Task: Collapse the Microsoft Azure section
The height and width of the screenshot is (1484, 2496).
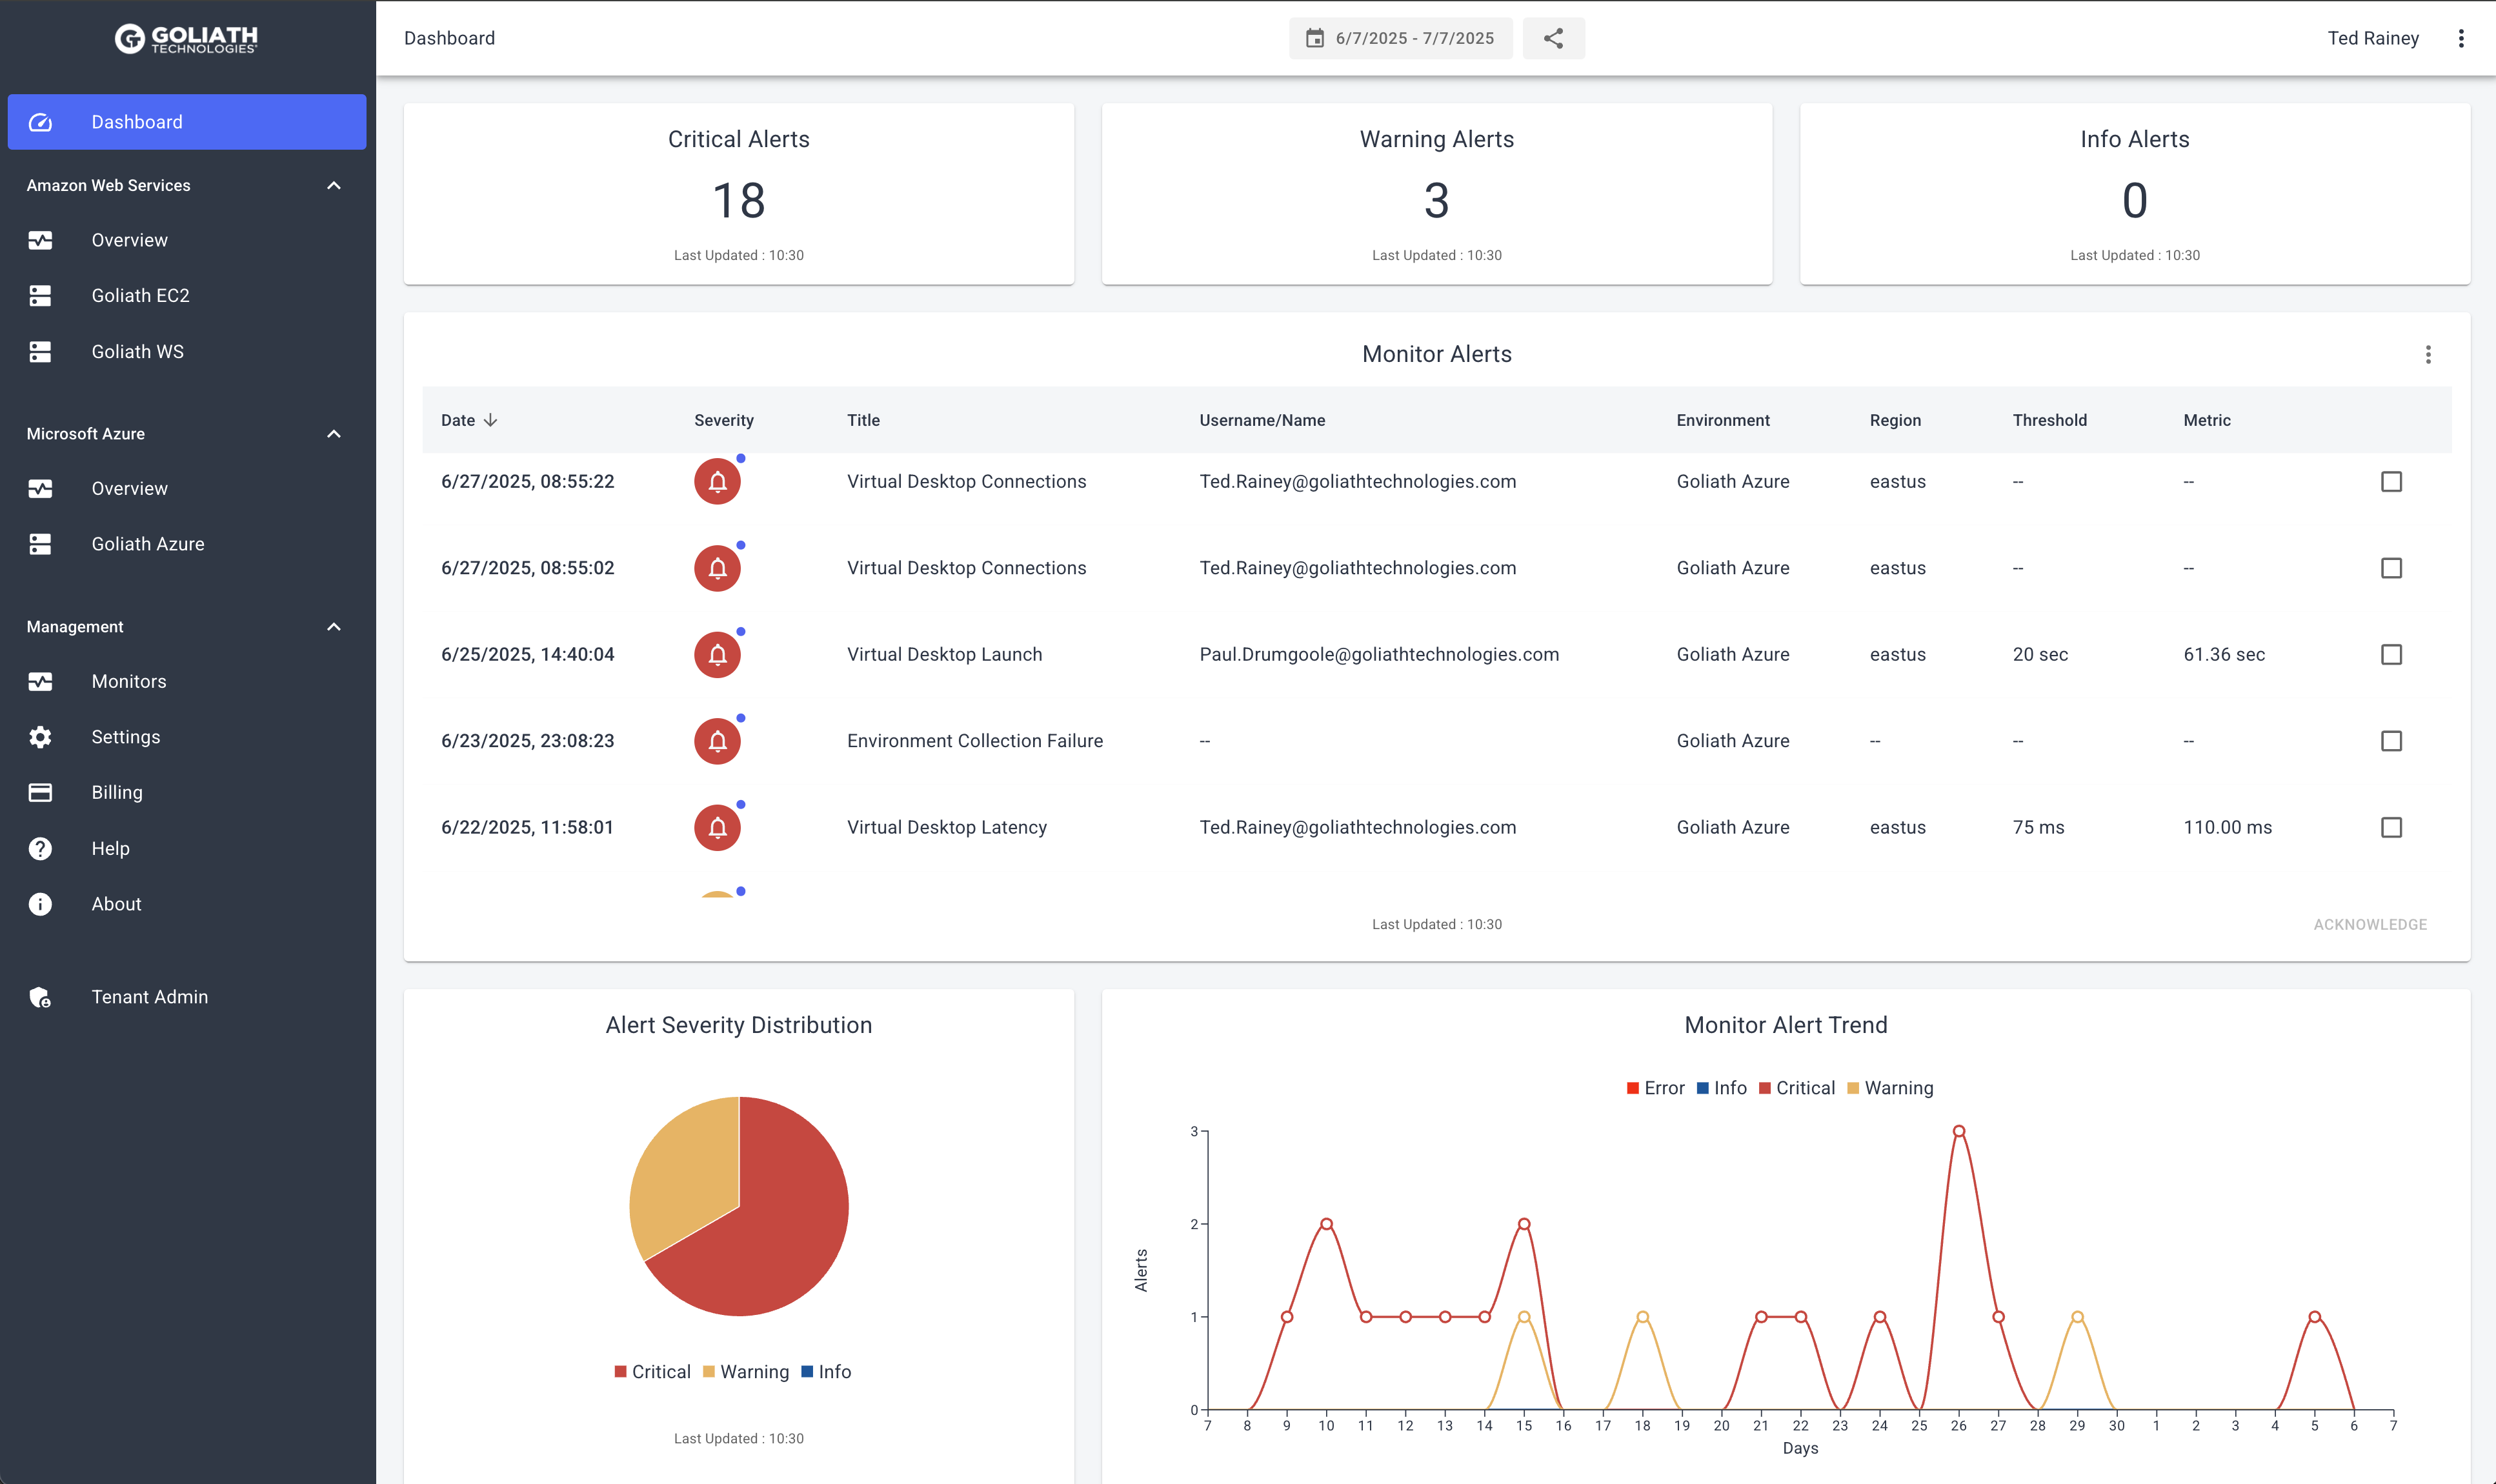Action: pos(334,434)
